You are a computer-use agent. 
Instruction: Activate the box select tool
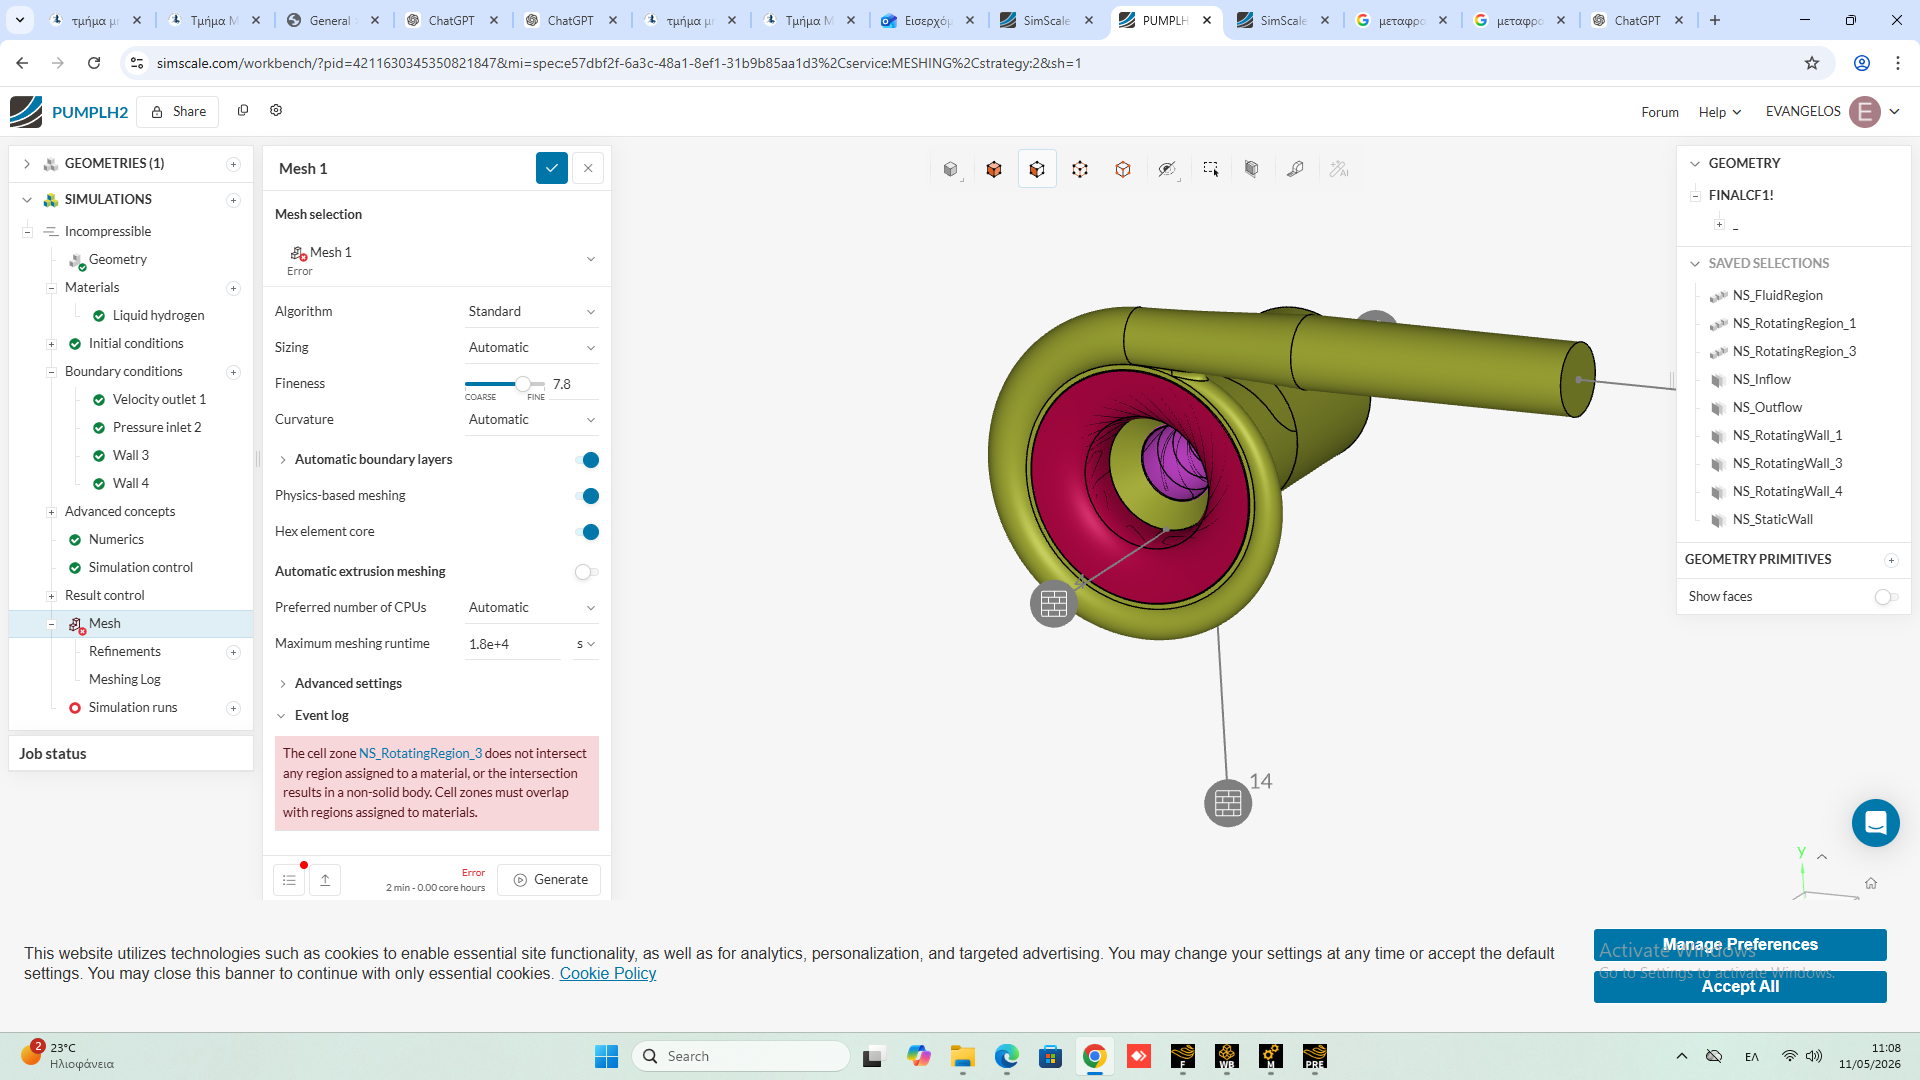tap(1210, 169)
